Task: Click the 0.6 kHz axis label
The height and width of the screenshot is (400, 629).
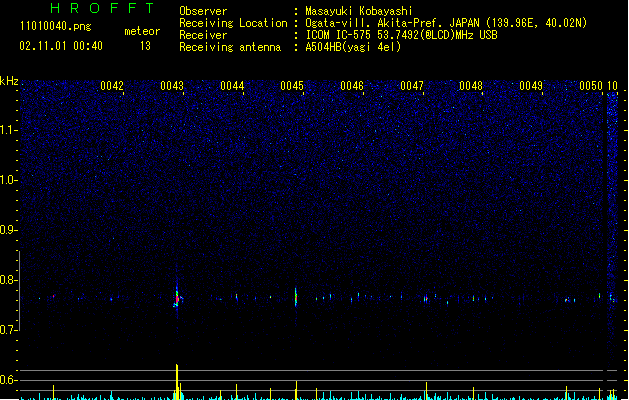Action: (9, 380)
